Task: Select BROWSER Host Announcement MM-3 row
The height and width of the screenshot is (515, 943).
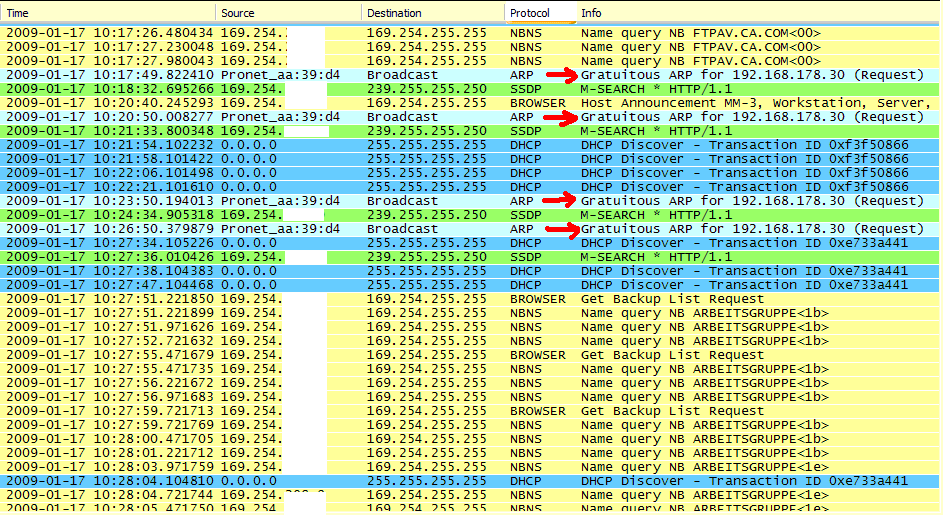Action: tap(470, 103)
